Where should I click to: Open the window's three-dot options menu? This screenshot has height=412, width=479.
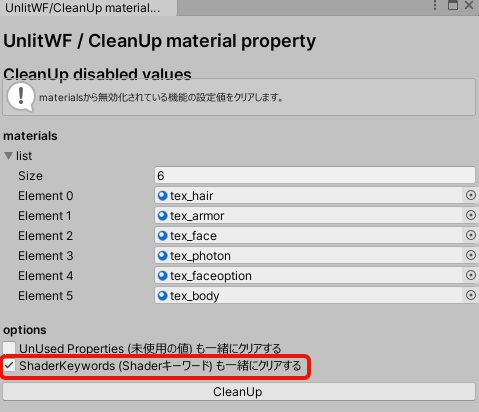click(435, 5)
